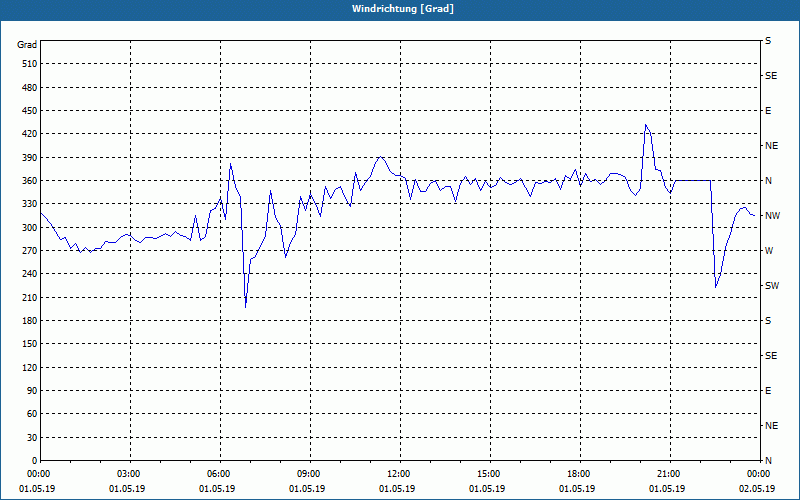Select the 360 axis value
Screen dimensions: 800x500
pos(30,181)
